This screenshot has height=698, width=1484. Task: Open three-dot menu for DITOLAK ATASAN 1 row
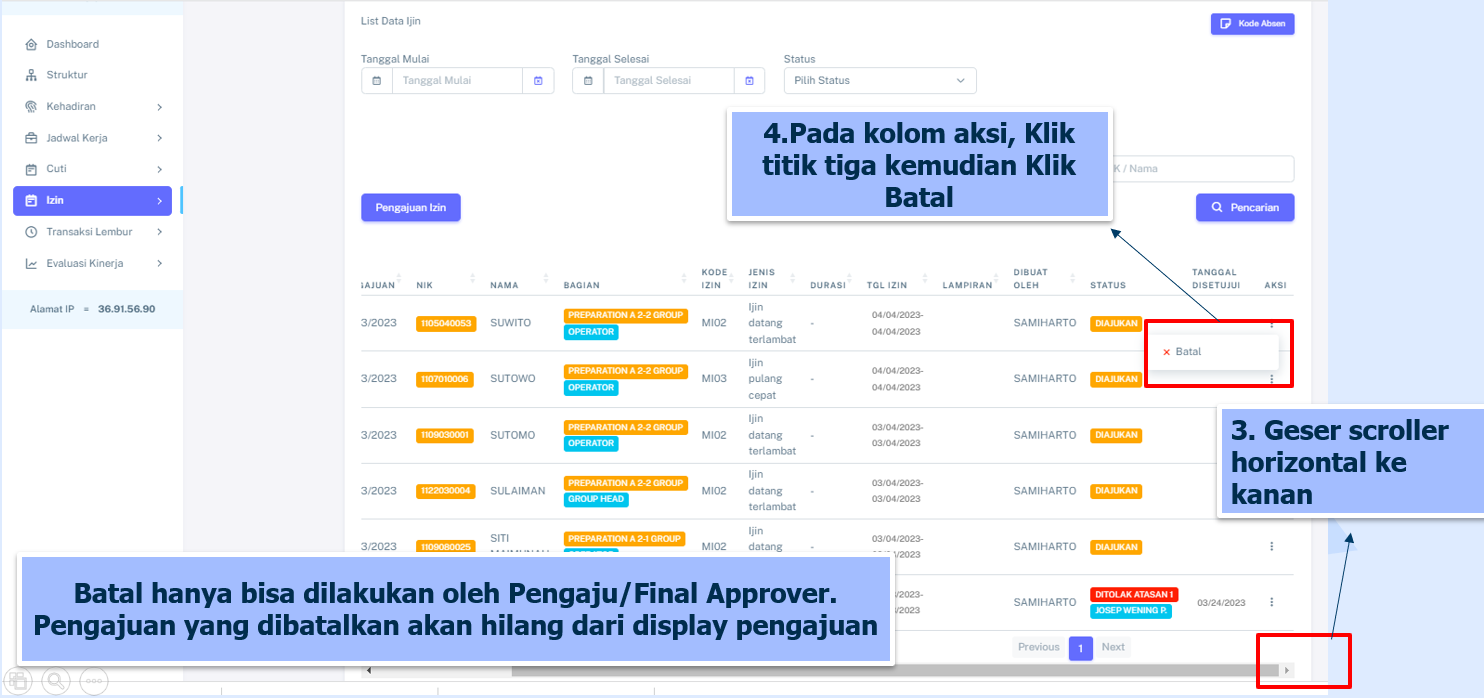click(x=1271, y=602)
